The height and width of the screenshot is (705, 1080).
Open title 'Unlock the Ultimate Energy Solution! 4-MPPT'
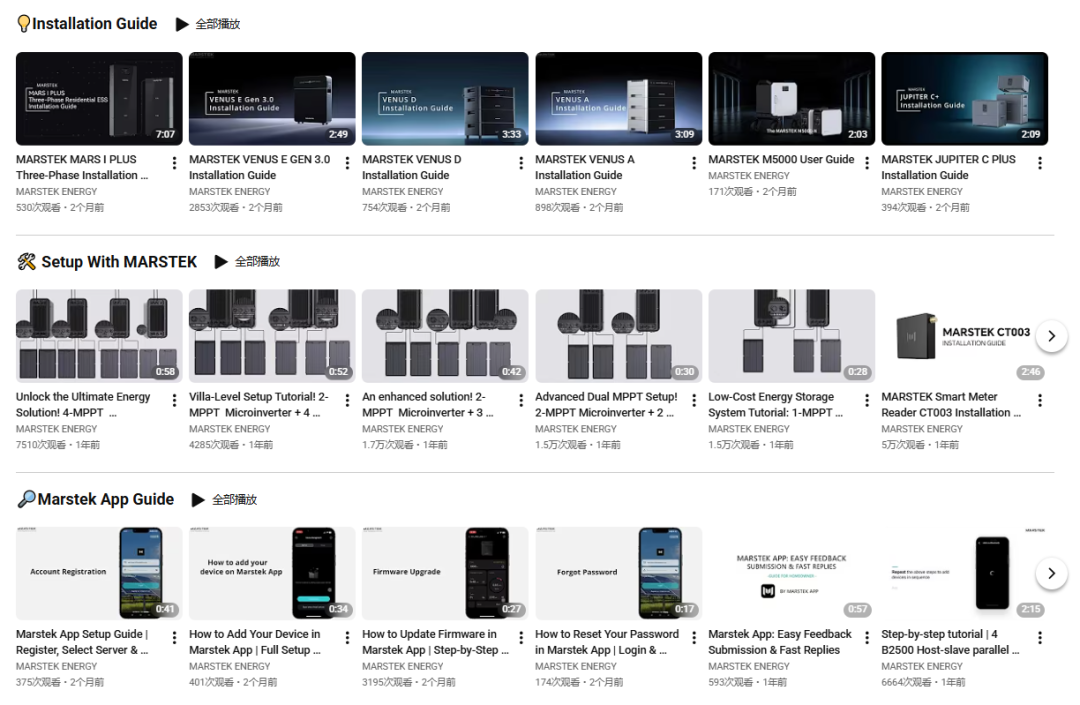click(83, 405)
